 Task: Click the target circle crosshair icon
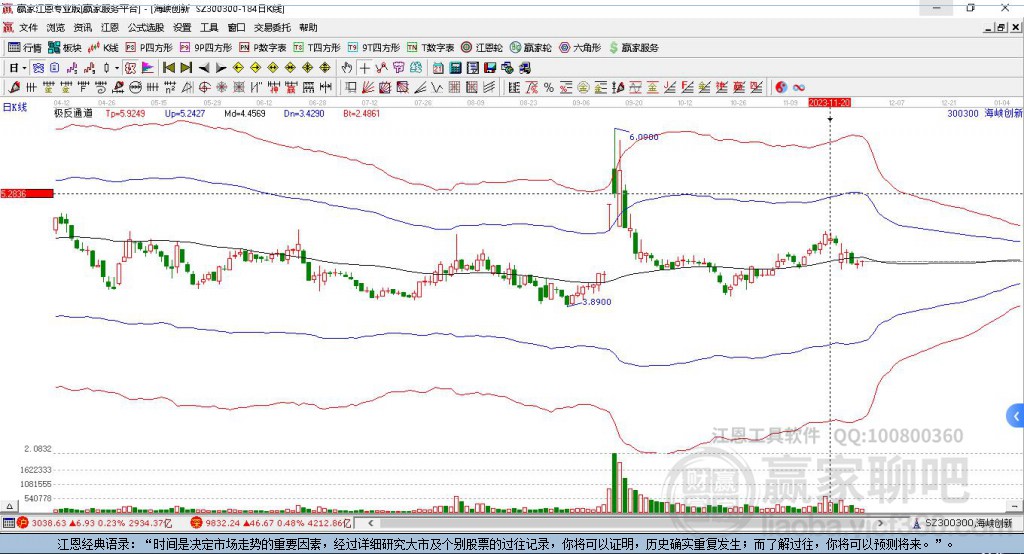click(204, 88)
